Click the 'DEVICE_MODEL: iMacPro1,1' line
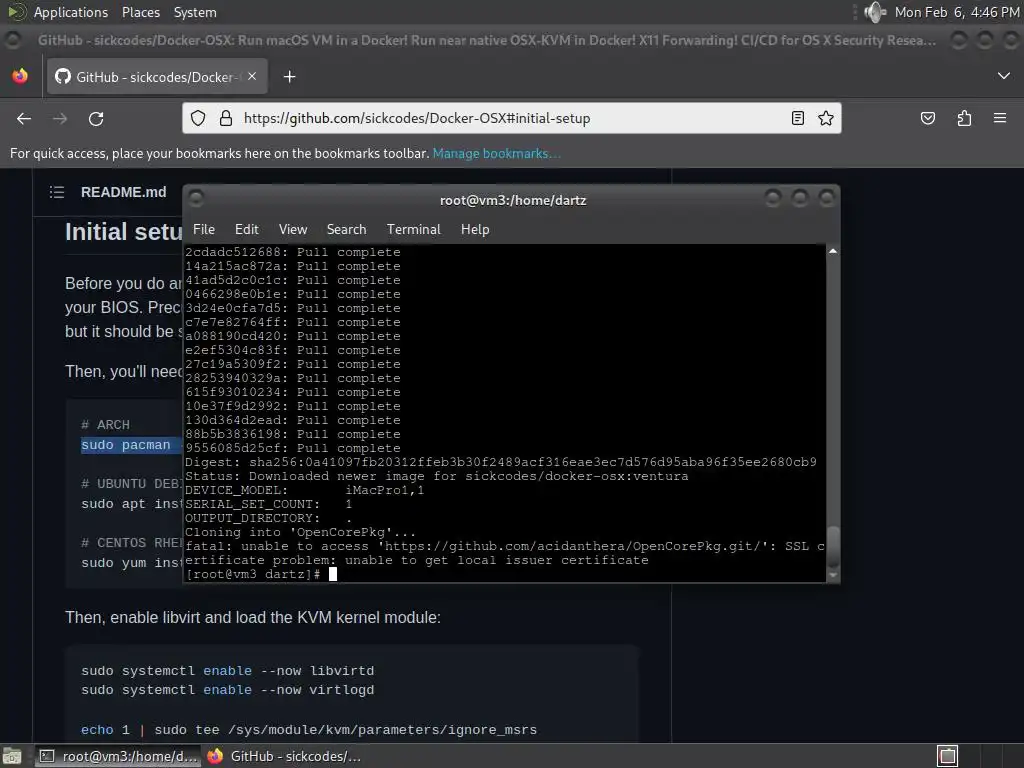Screen dimensions: 1024x768 [x=304, y=490]
